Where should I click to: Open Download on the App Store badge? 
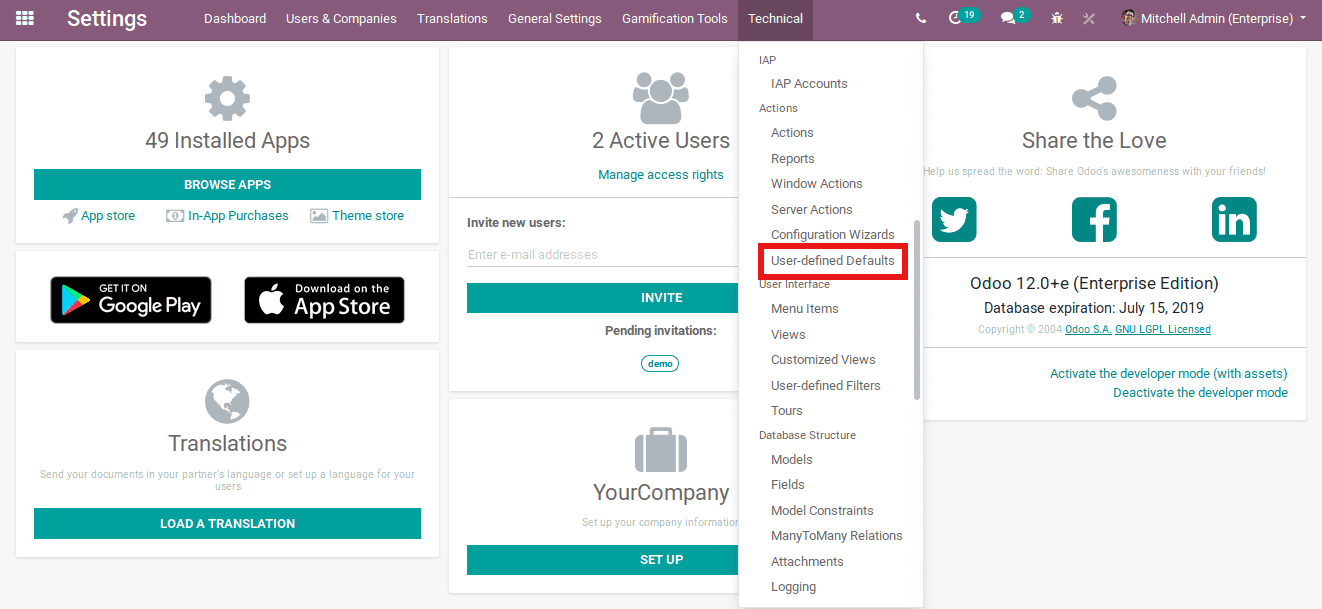point(324,300)
